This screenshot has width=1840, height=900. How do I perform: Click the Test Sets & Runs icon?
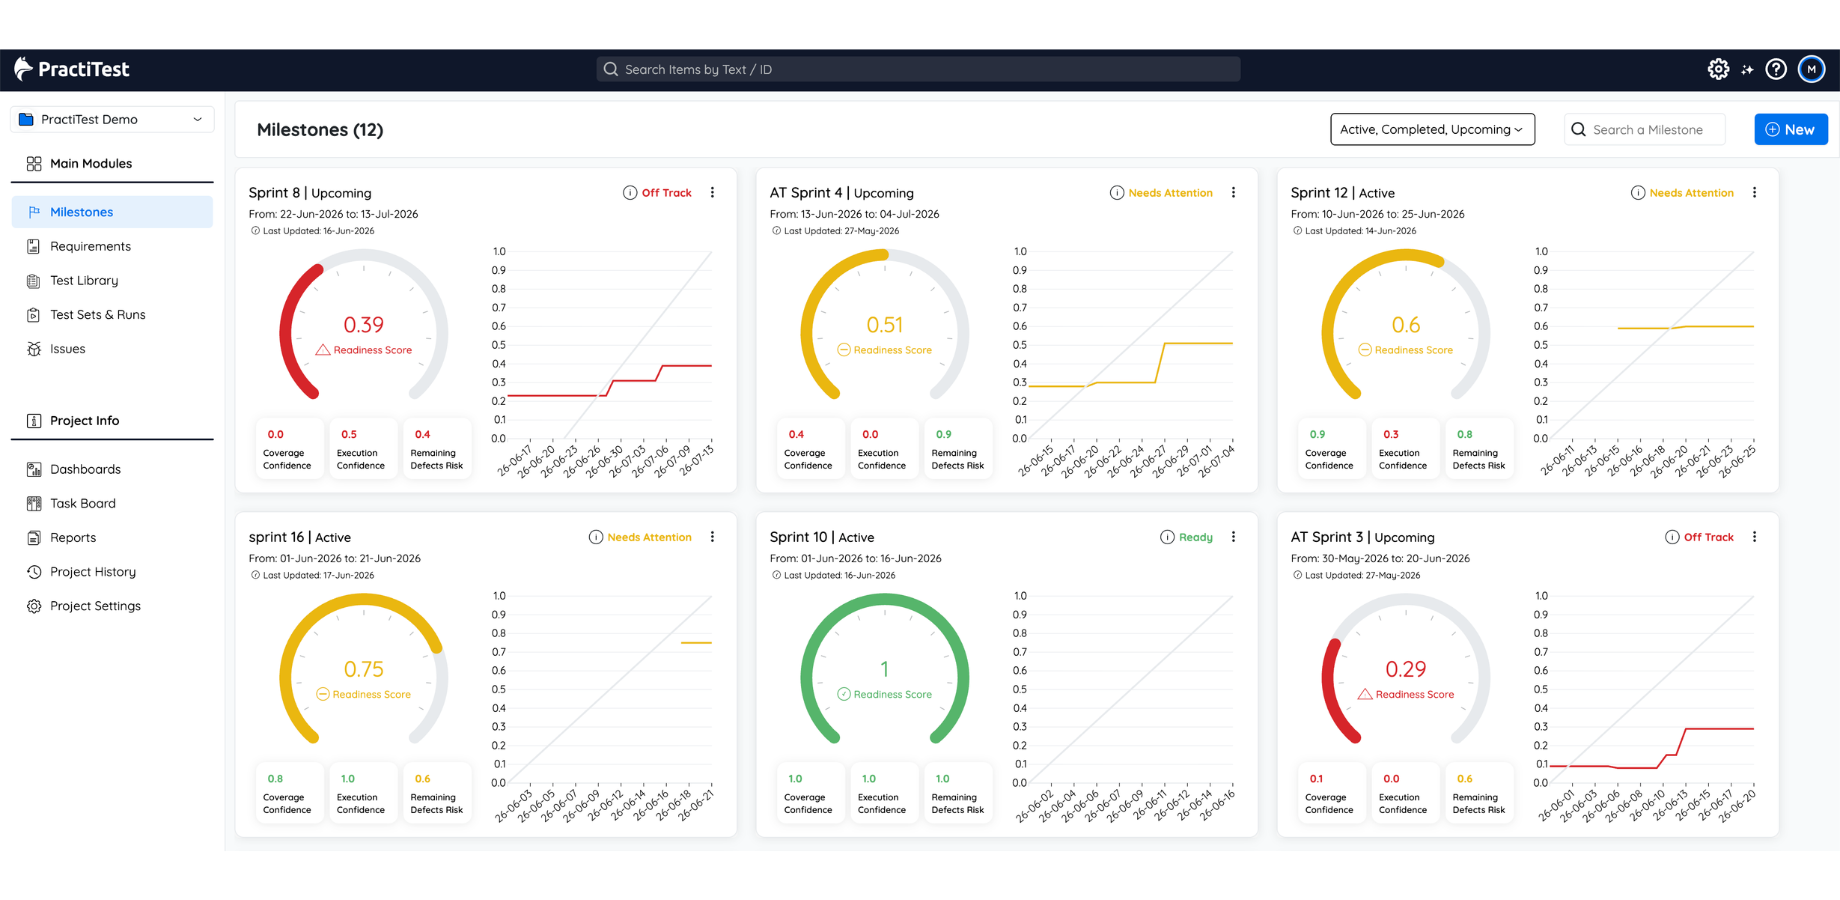34,315
